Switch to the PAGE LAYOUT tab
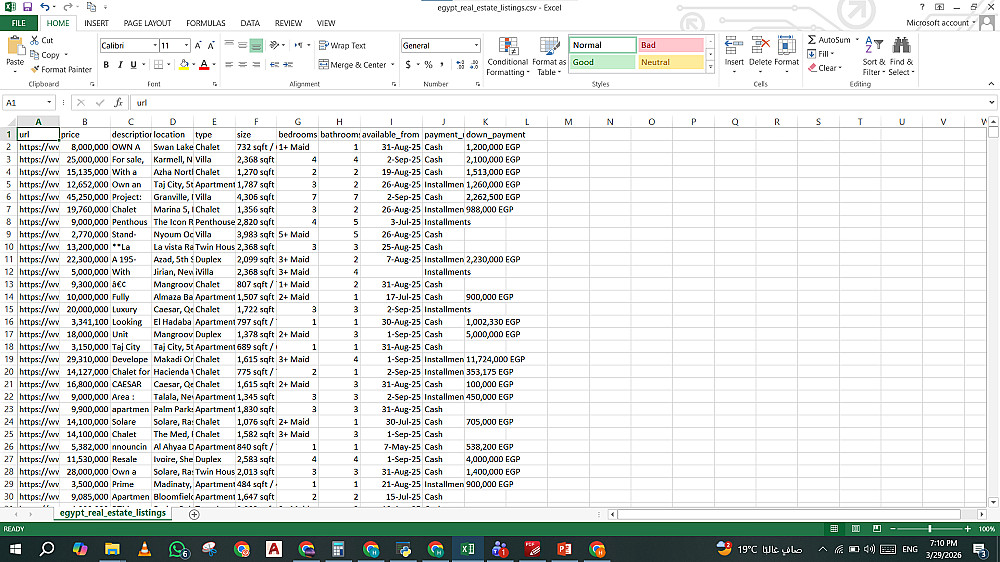This screenshot has height=562, width=1000. (x=147, y=23)
